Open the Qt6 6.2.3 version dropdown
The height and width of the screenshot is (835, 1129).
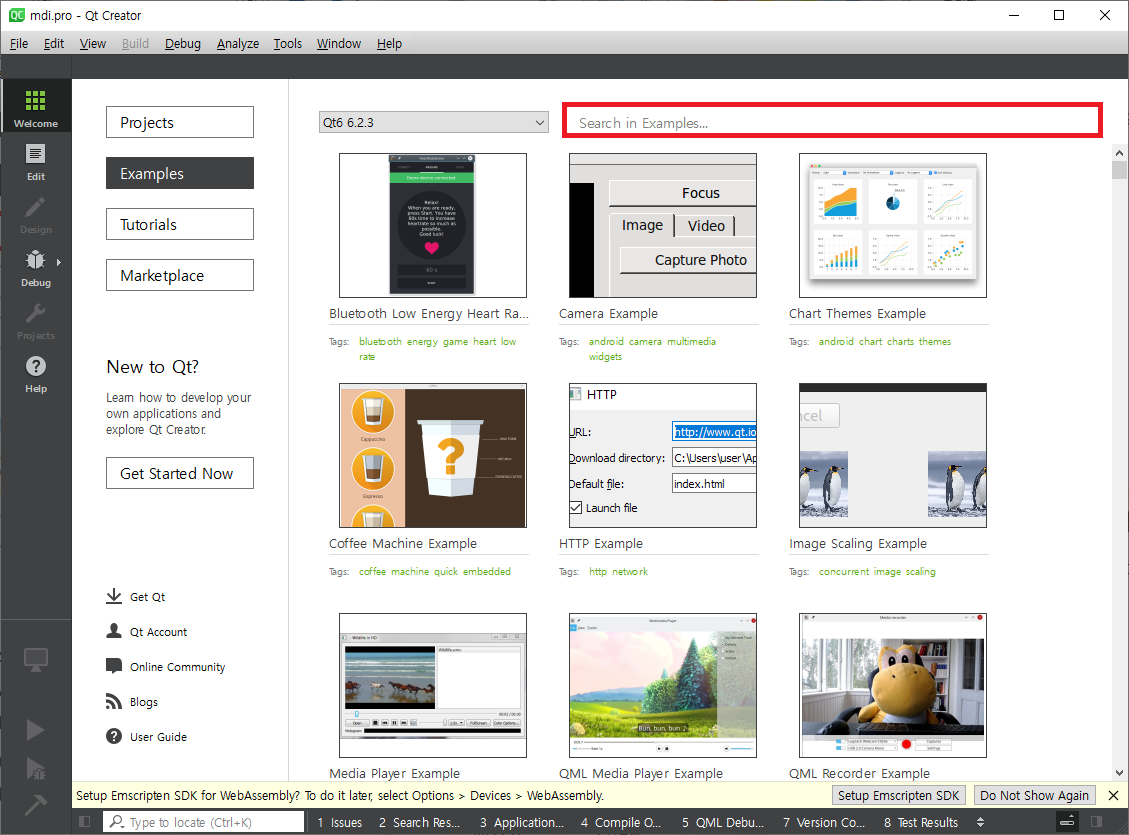(x=433, y=122)
